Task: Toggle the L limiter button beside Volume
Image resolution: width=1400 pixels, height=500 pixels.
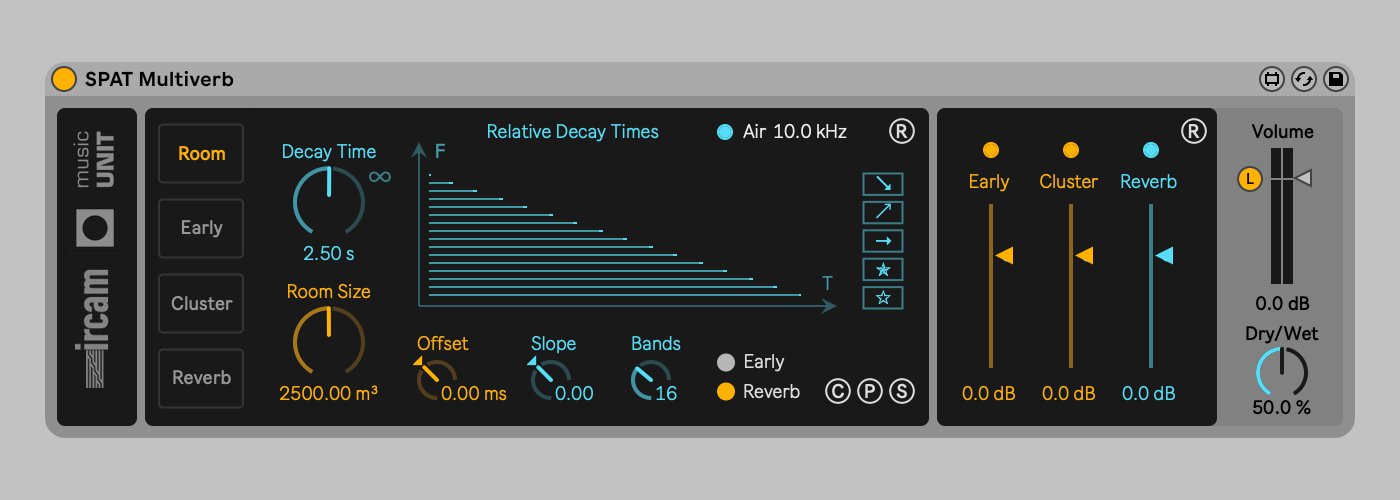Action: pos(1249,179)
